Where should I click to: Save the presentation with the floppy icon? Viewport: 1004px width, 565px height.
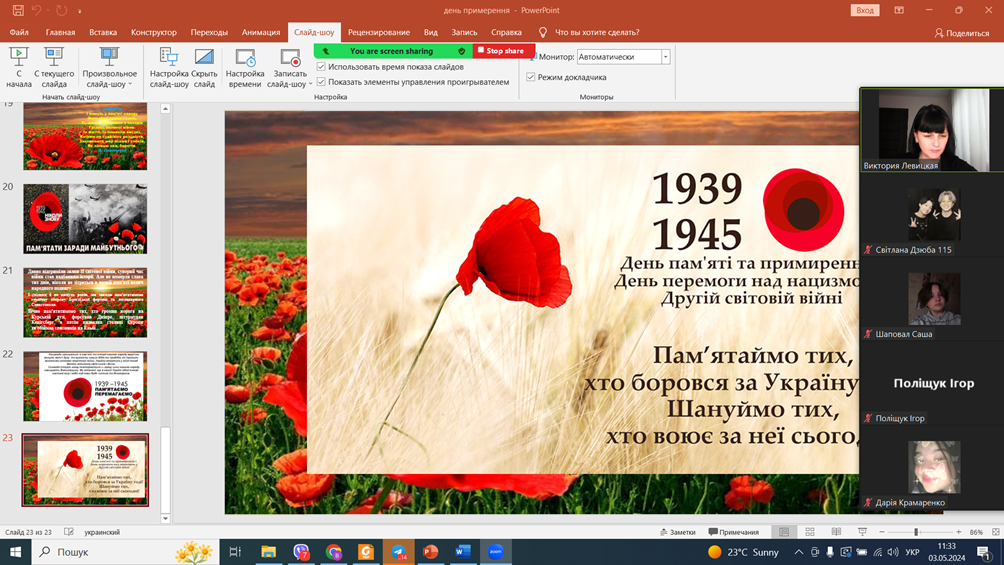18,10
